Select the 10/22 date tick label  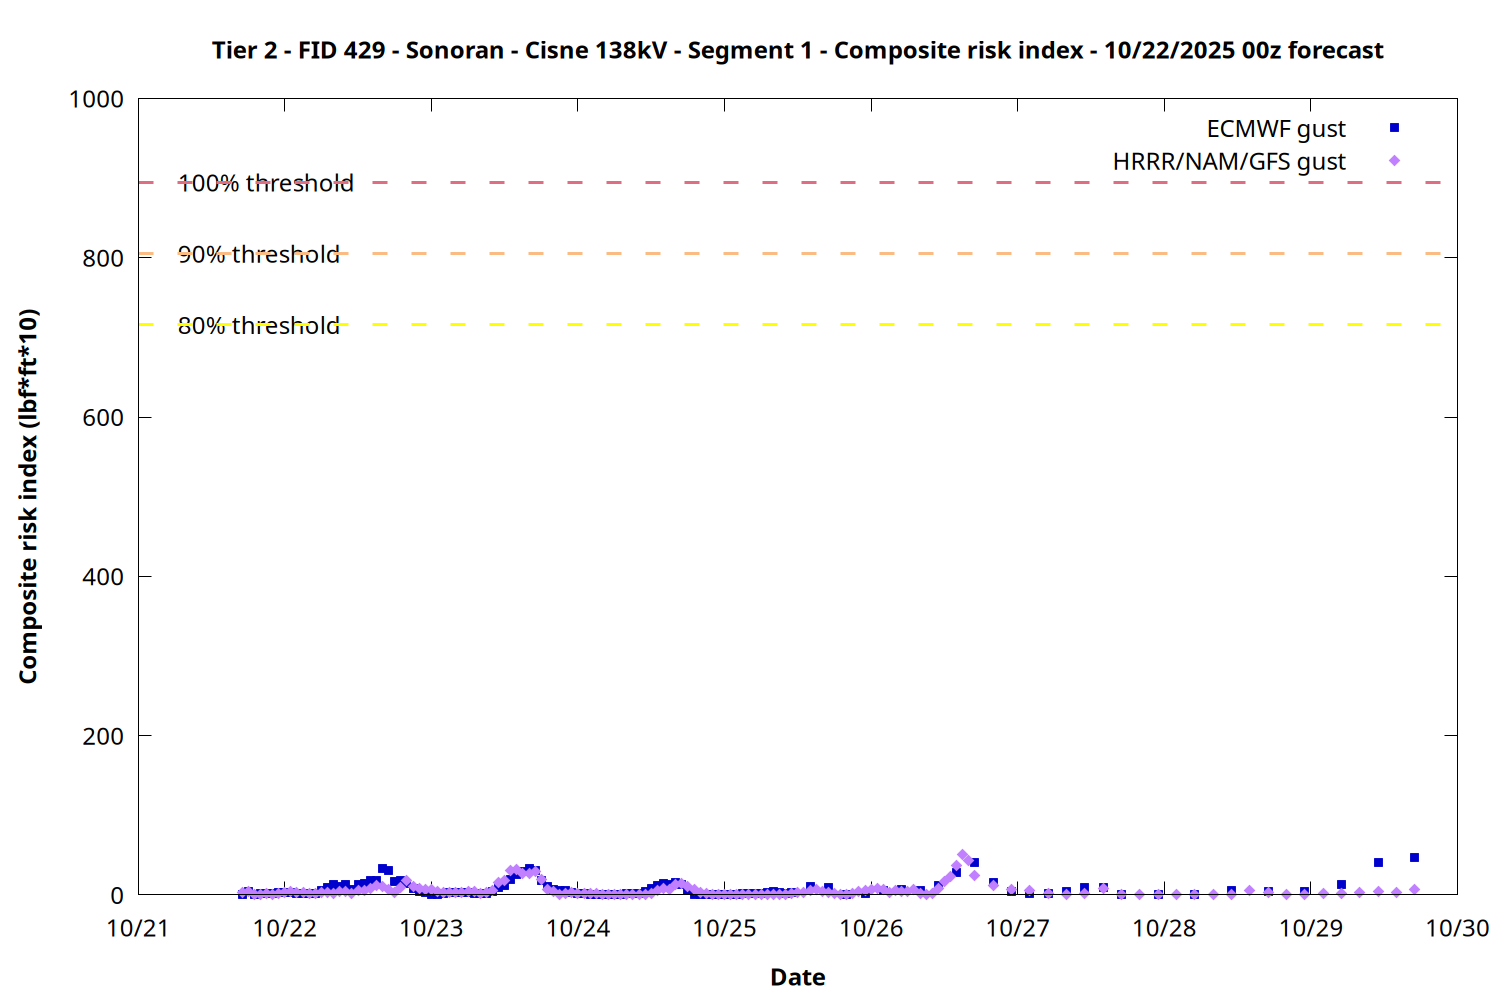pyautogui.click(x=284, y=929)
